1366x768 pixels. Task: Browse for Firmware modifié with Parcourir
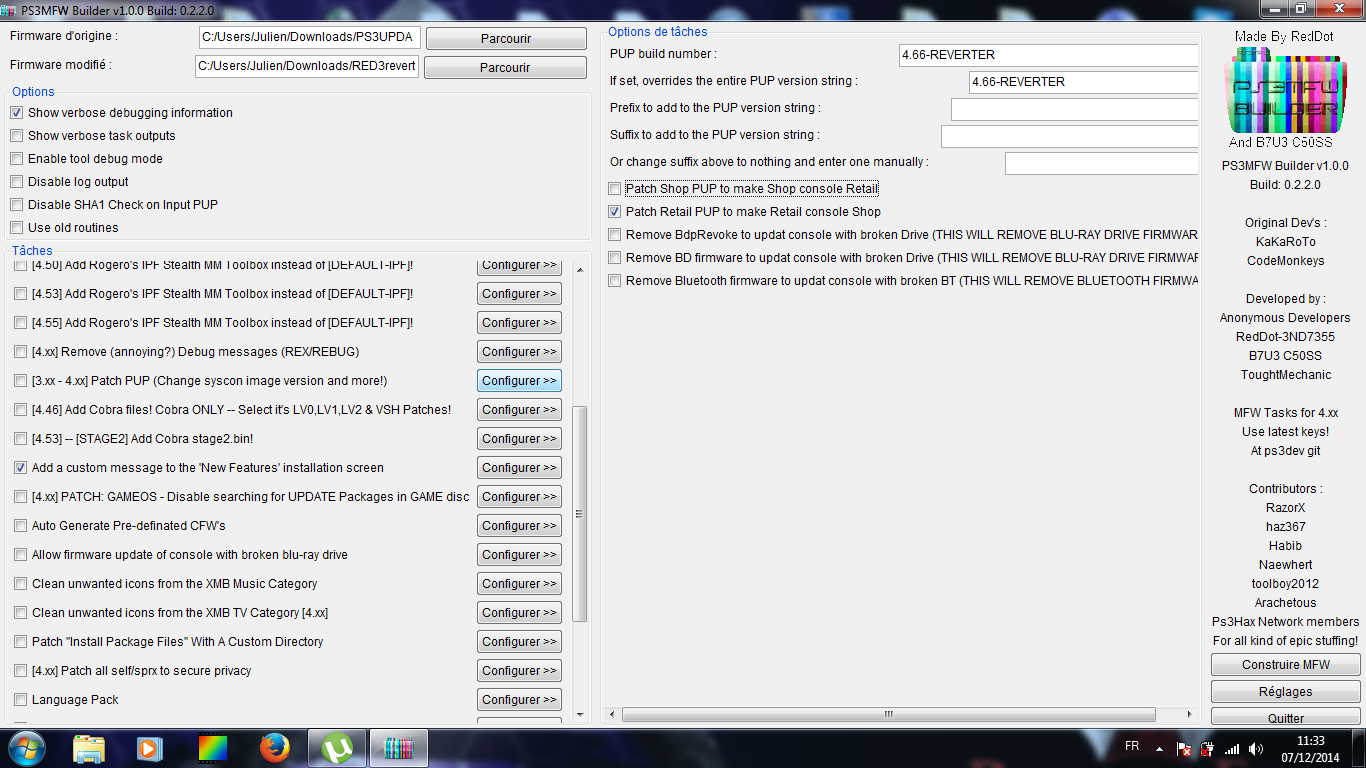[505, 68]
